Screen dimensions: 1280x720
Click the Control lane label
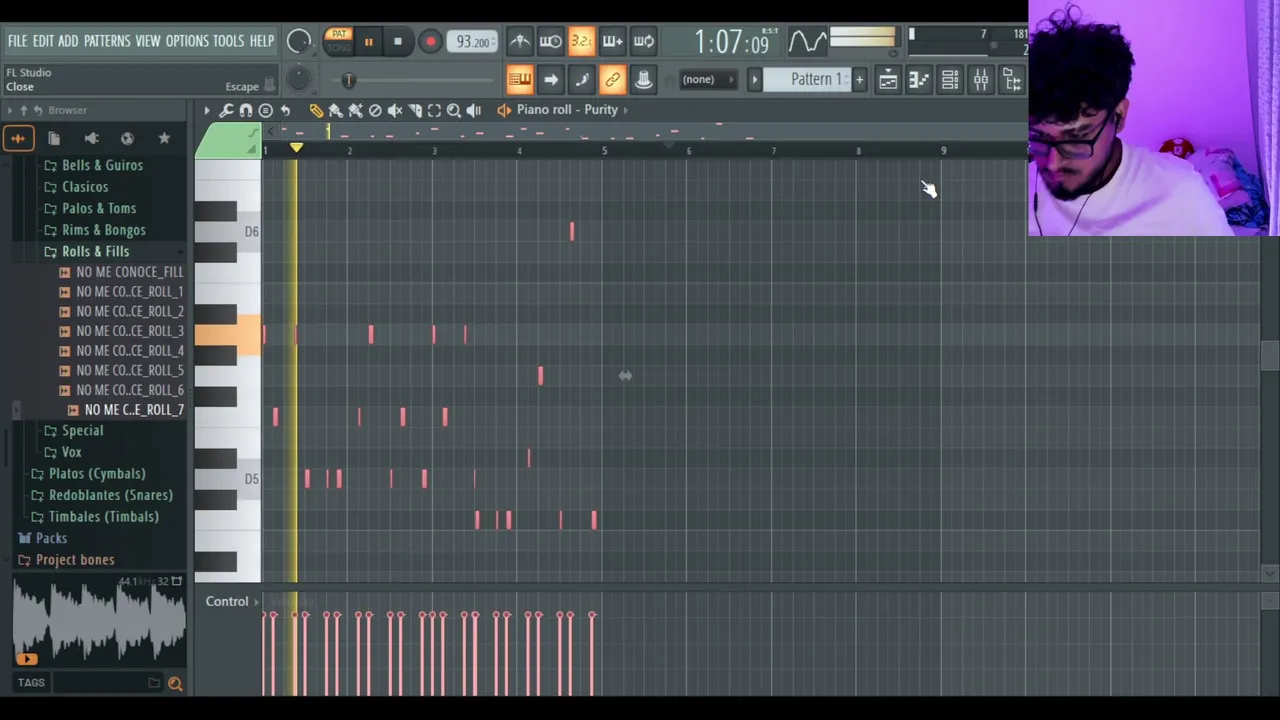click(227, 602)
